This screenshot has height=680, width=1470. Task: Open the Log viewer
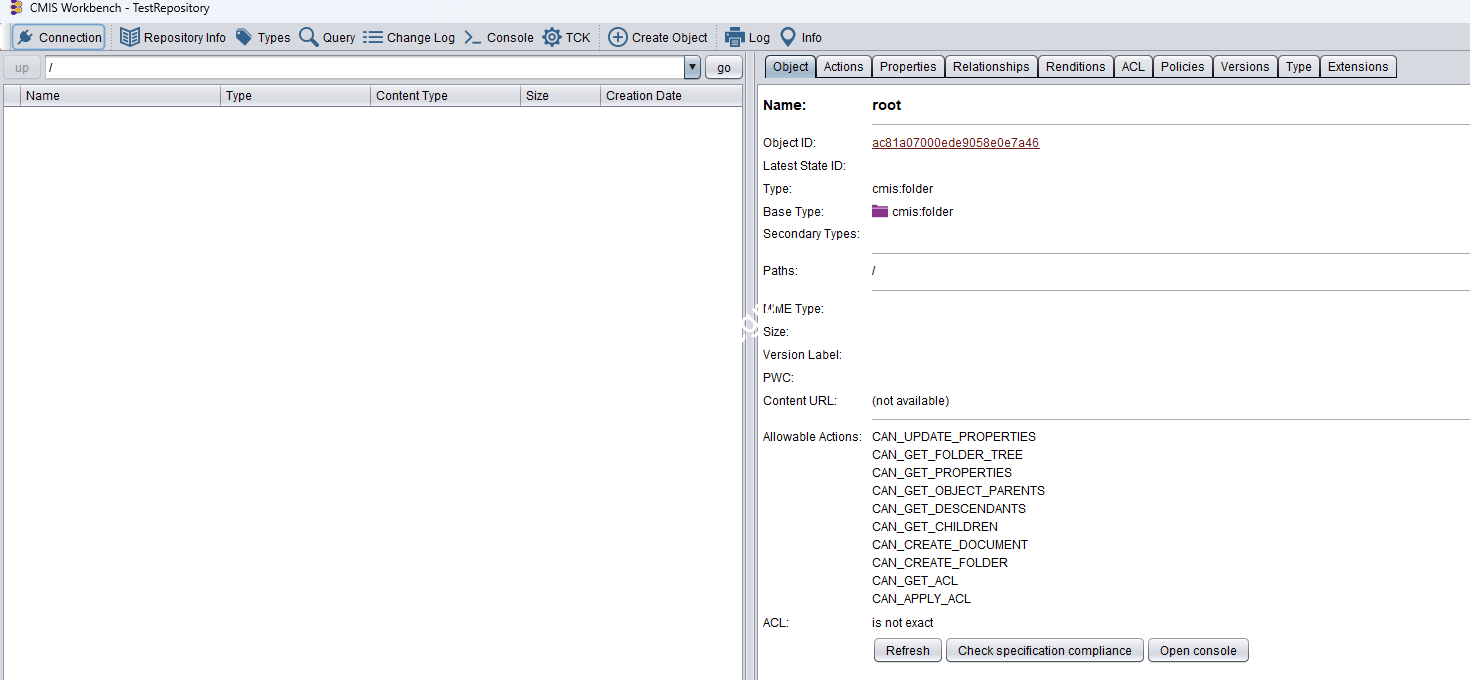click(x=747, y=36)
